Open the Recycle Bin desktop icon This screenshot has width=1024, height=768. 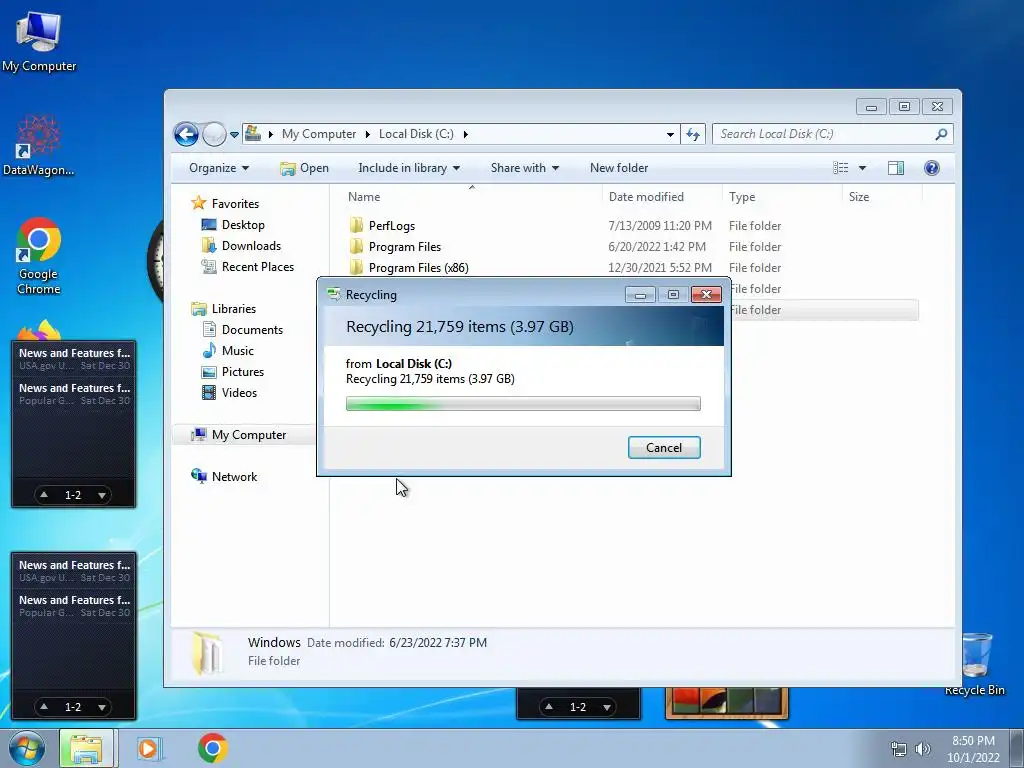pyautogui.click(x=975, y=664)
